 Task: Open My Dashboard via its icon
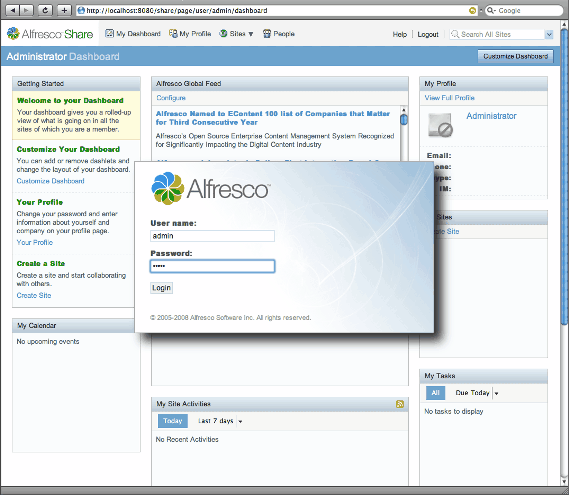[x=109, y=33]
